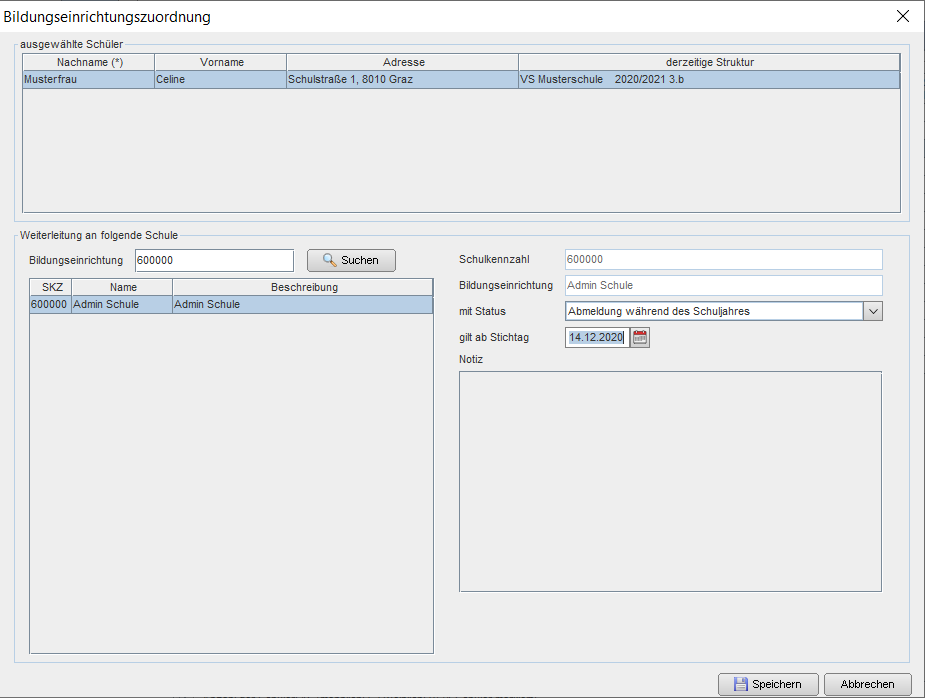Cancel the dialog with Abbrechen

867,684
